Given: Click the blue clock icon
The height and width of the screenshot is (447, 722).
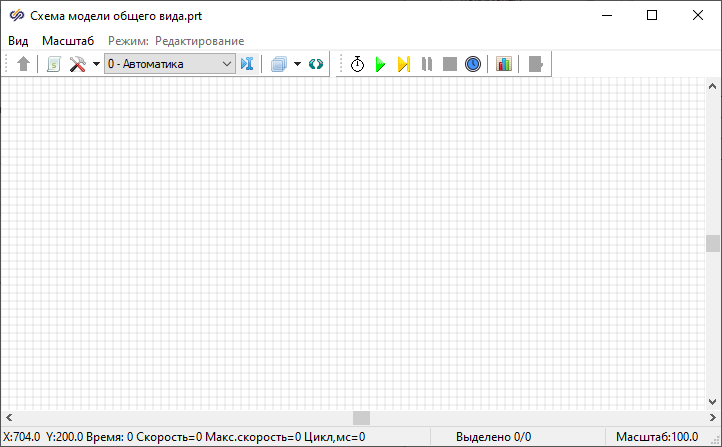Looking at the screenshot, I should 473,64.
